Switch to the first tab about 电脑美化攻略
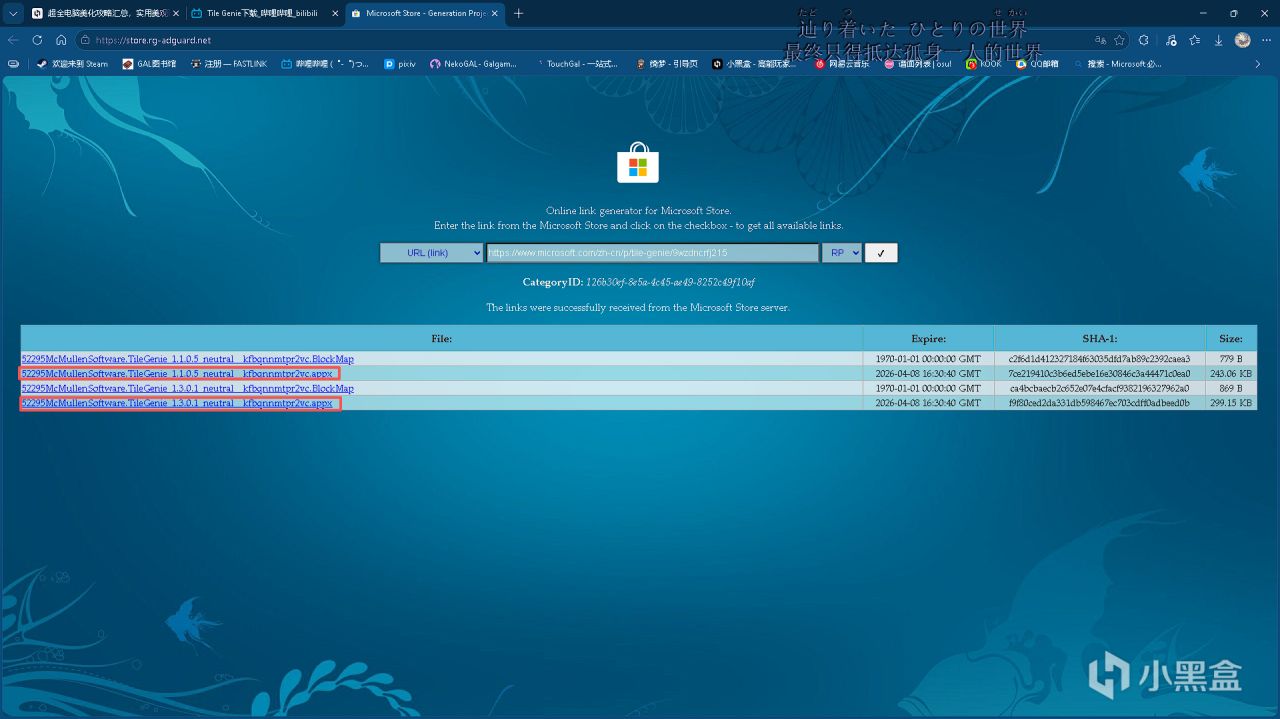The height and width of the screenshot is (719, 1280). click(x=105, y=14)
